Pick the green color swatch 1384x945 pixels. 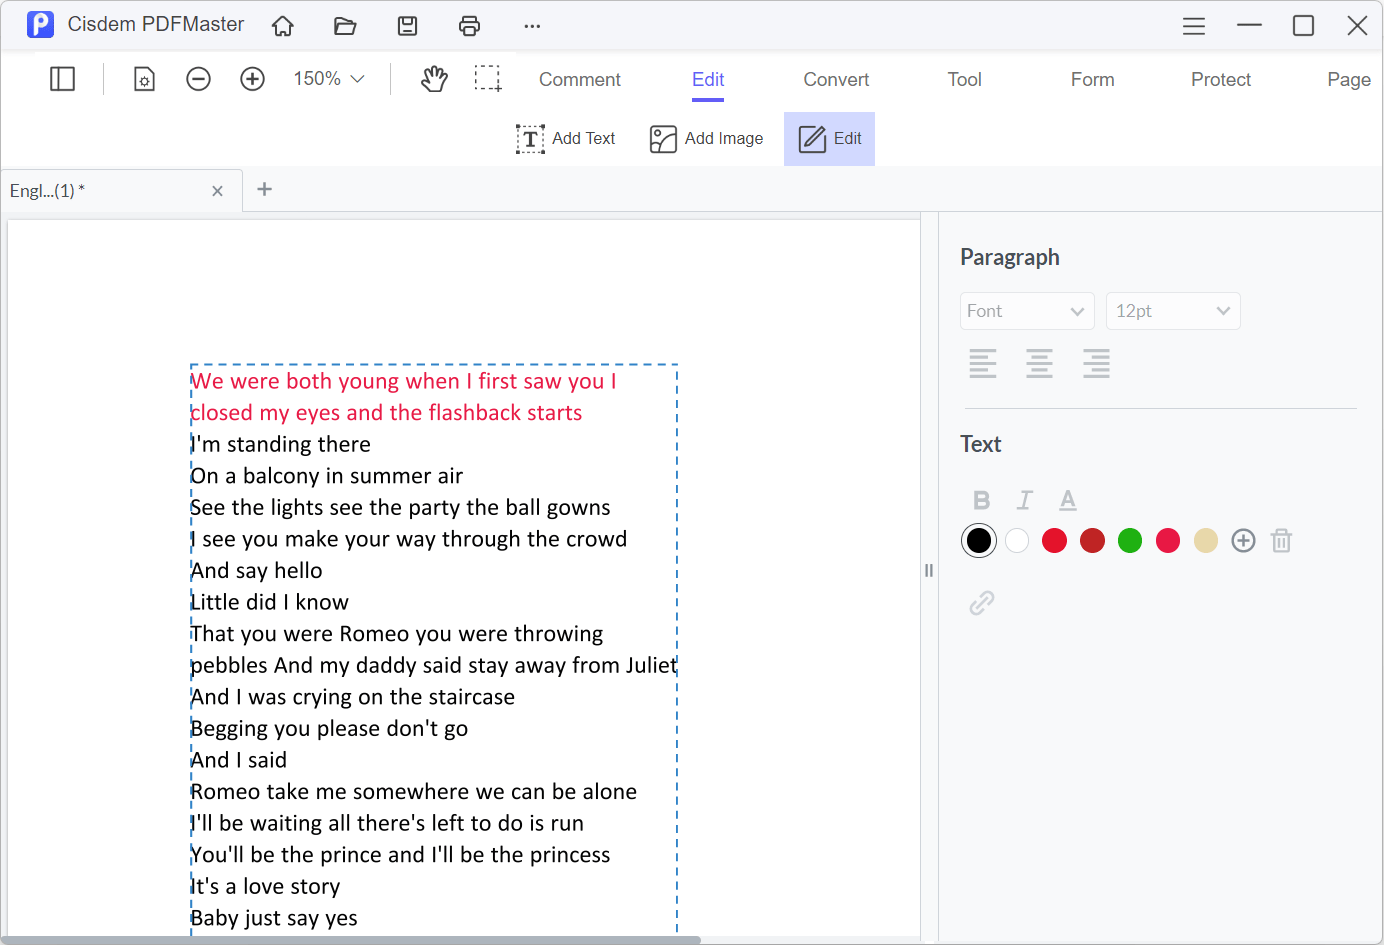[x=1130, y=541]
